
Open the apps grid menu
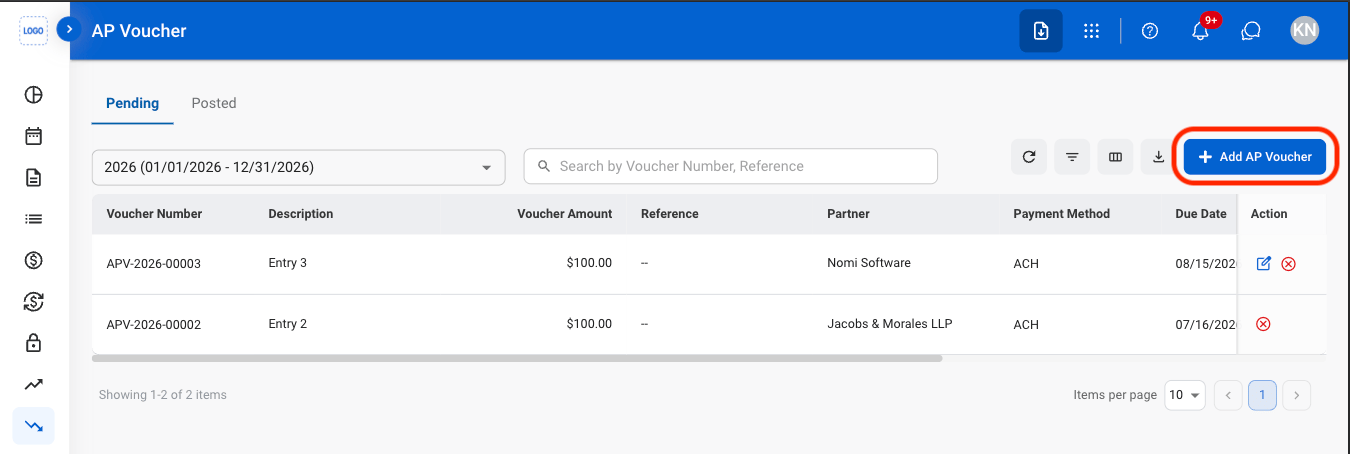pyautogui.click(x=1092, y=31)
